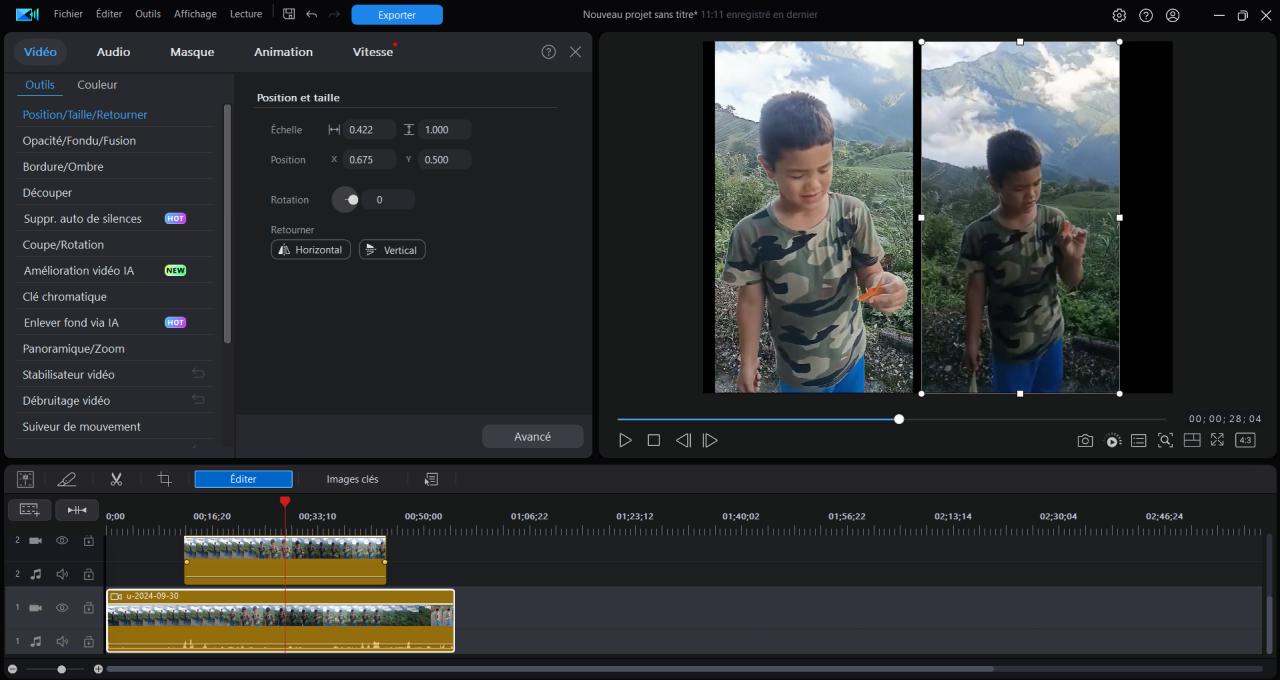Take a snapshot of the preview frame

[x=1085, y=440]
